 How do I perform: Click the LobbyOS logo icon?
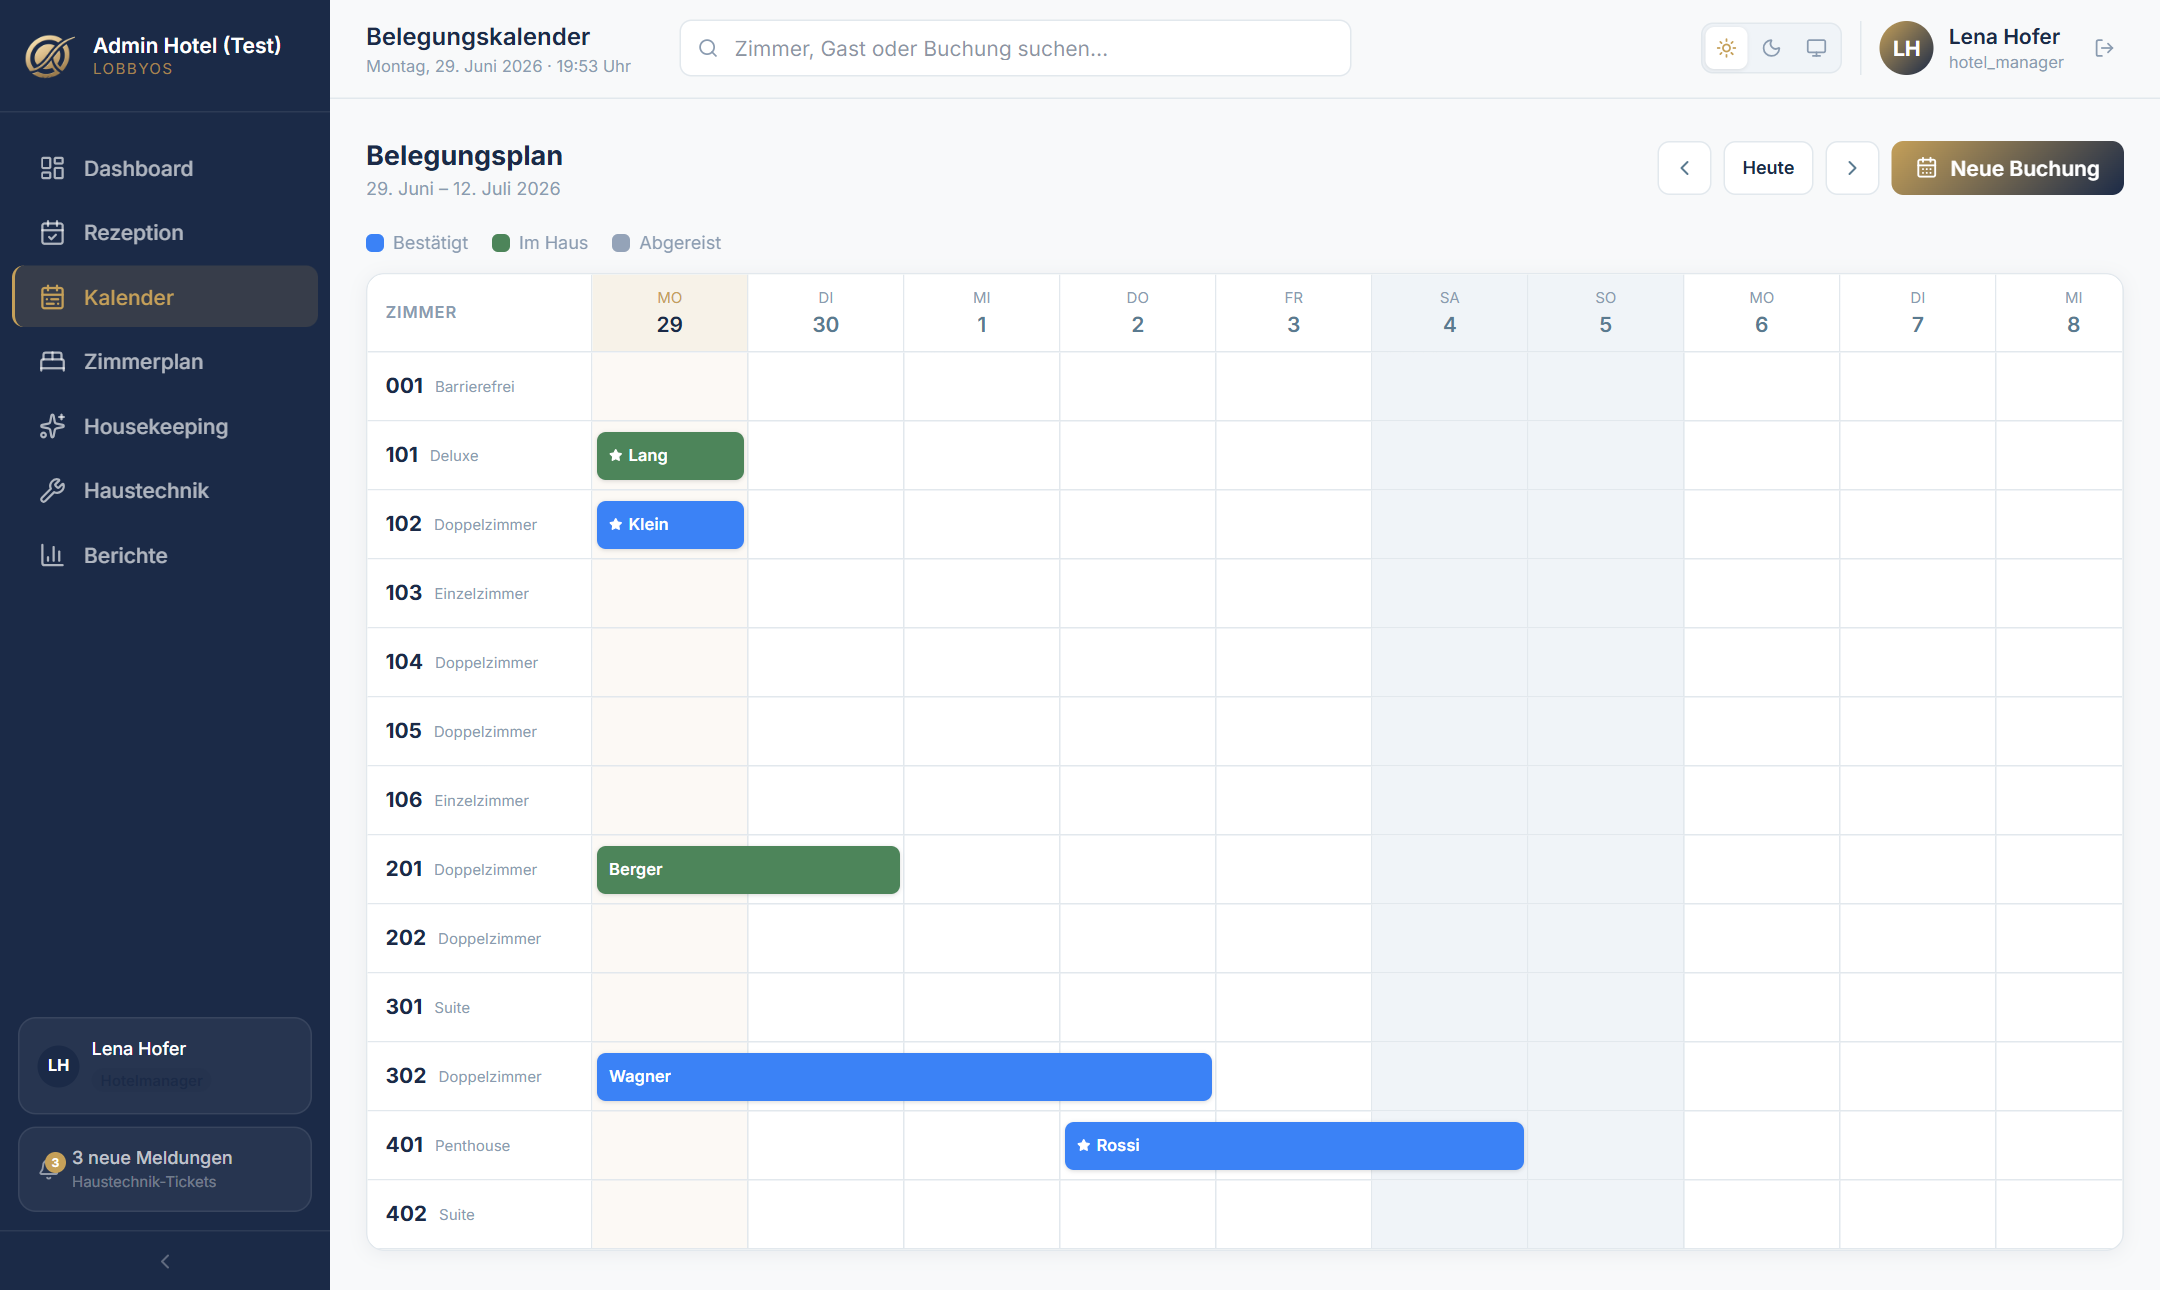tap(49, 55)
